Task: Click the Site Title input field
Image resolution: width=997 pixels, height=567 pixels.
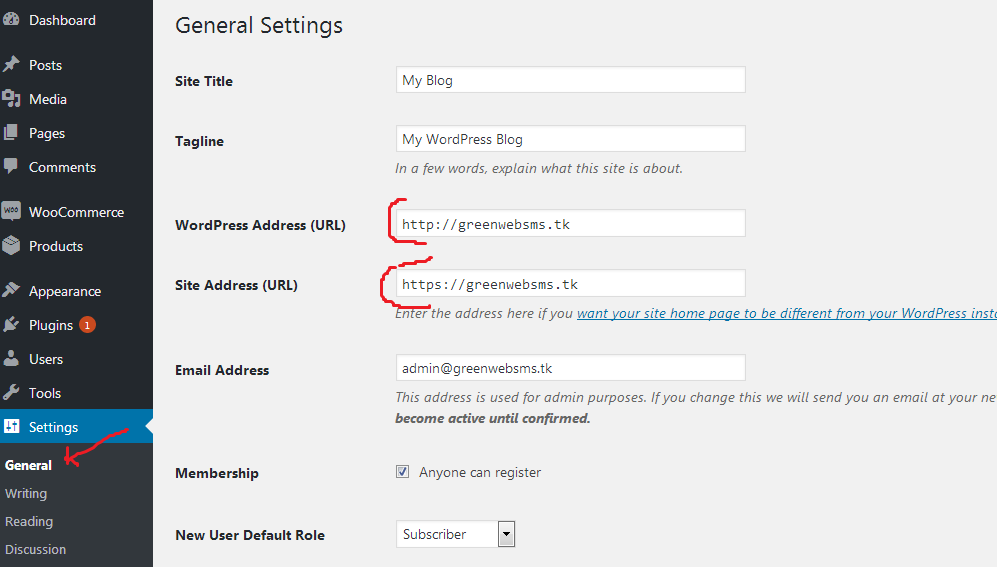Action: [x=570, y=80]
